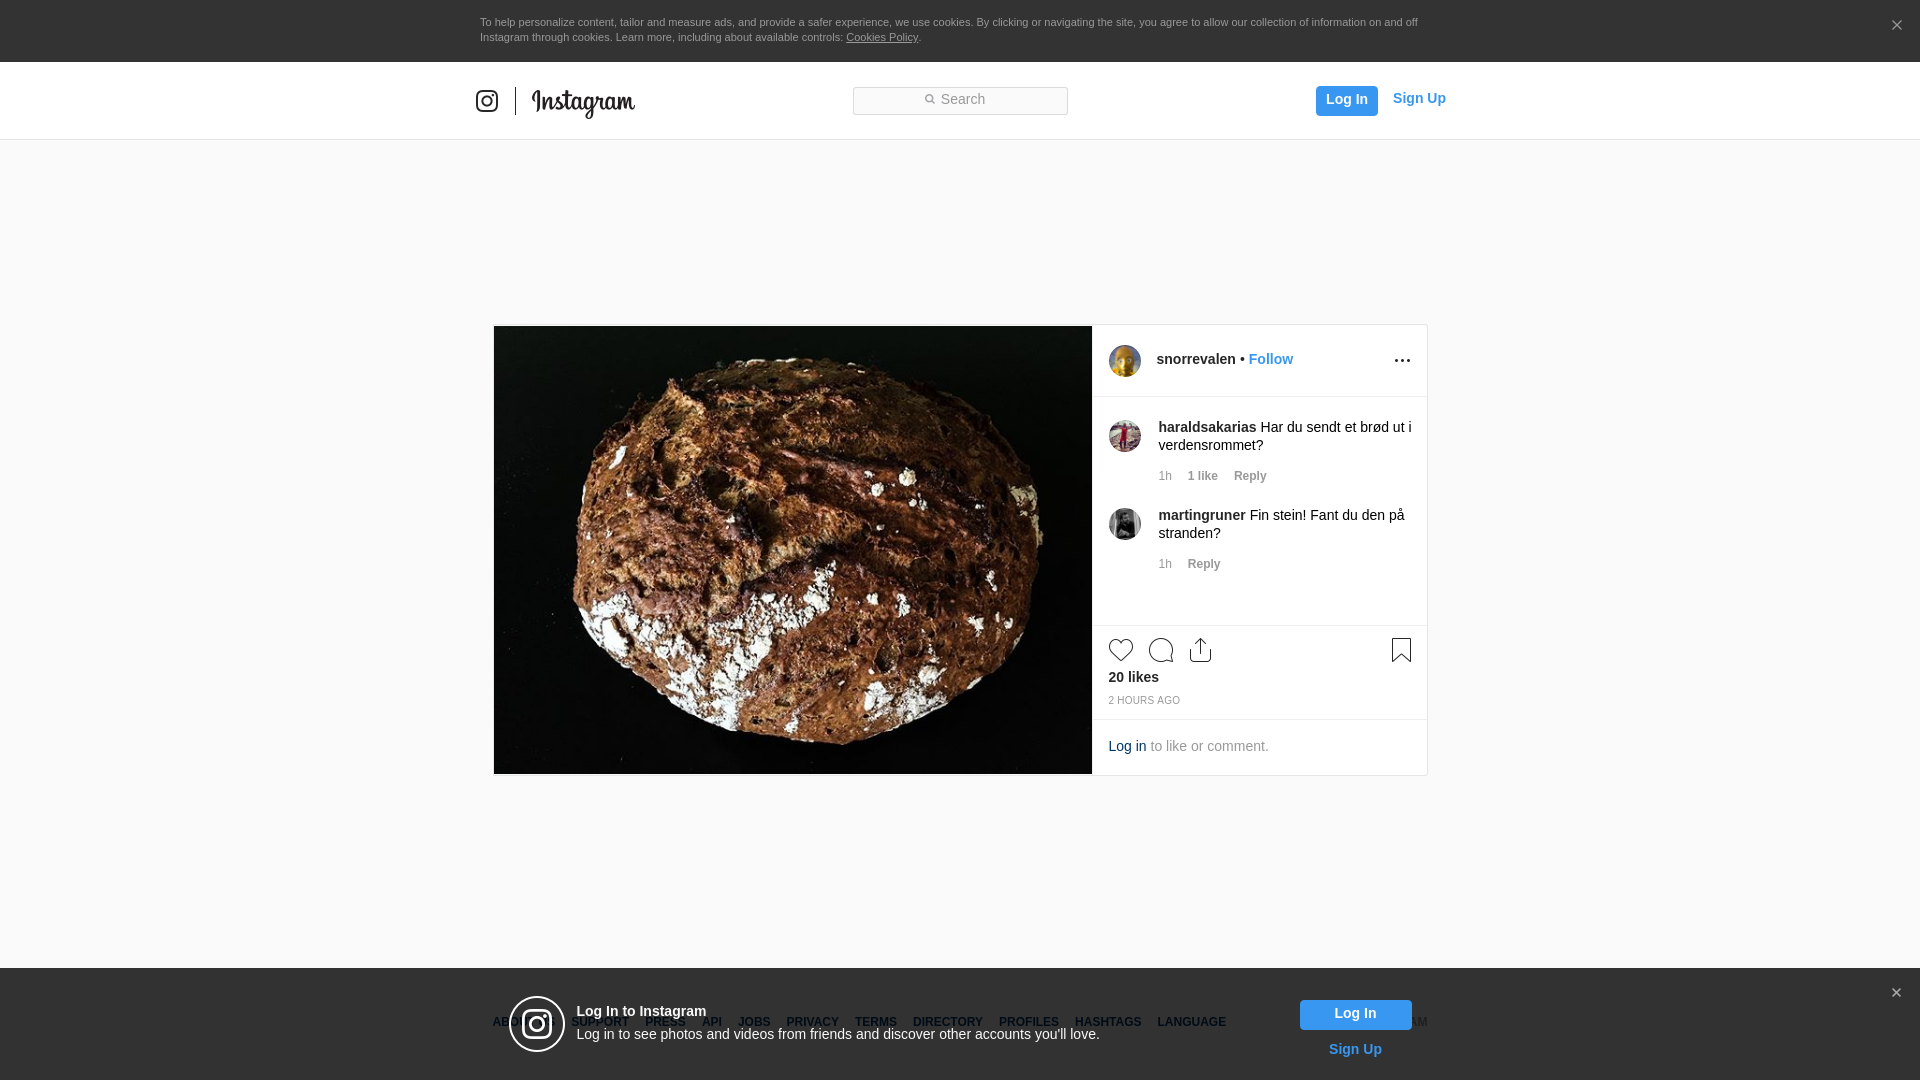Open haraldsakarias username link

pos(1207,427)
